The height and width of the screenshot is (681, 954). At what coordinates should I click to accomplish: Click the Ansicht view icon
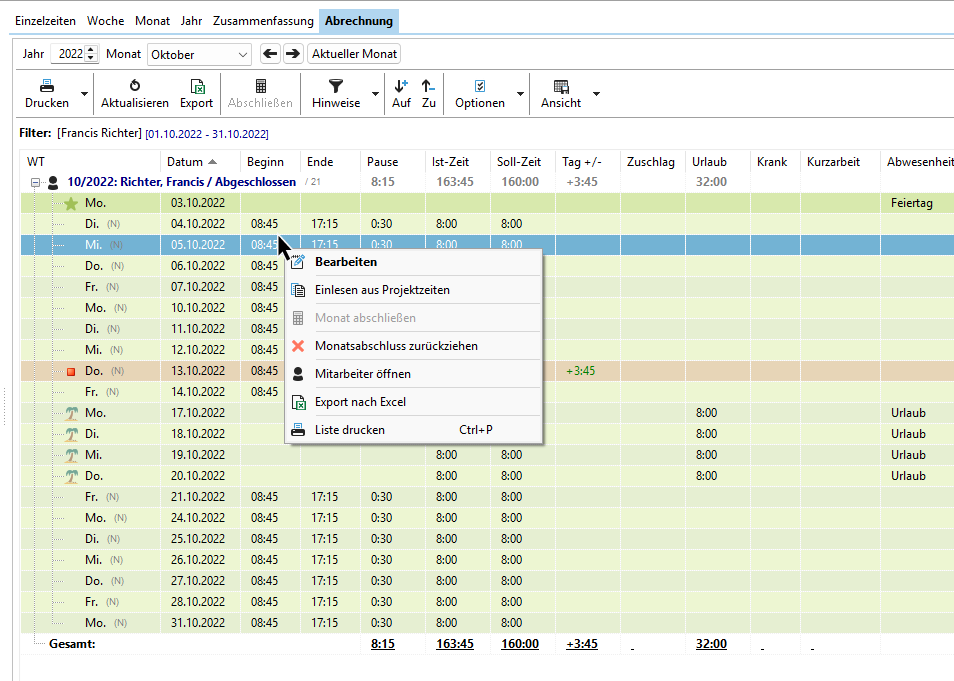pos(561,86)
